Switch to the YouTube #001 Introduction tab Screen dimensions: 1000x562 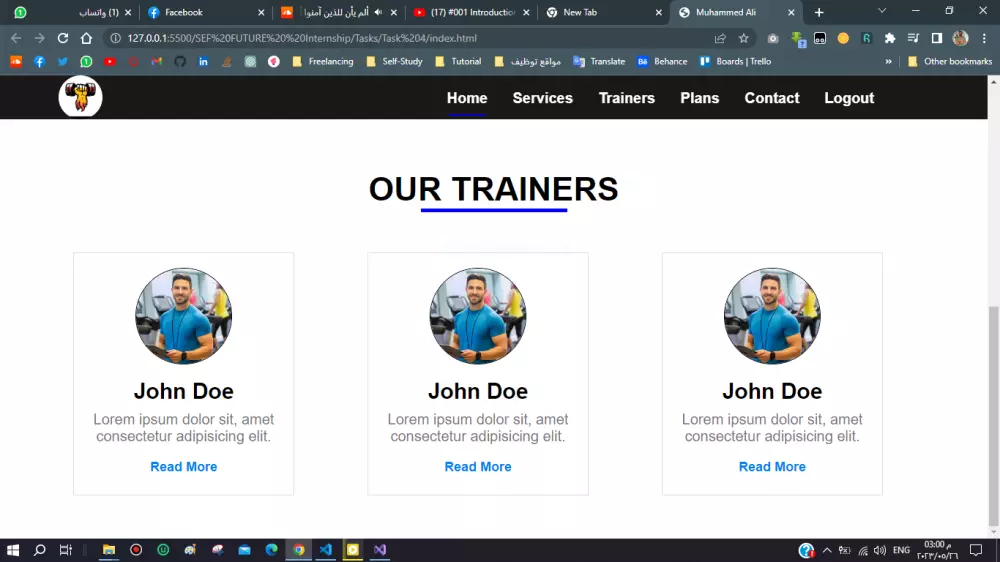(x=472, y=12)
